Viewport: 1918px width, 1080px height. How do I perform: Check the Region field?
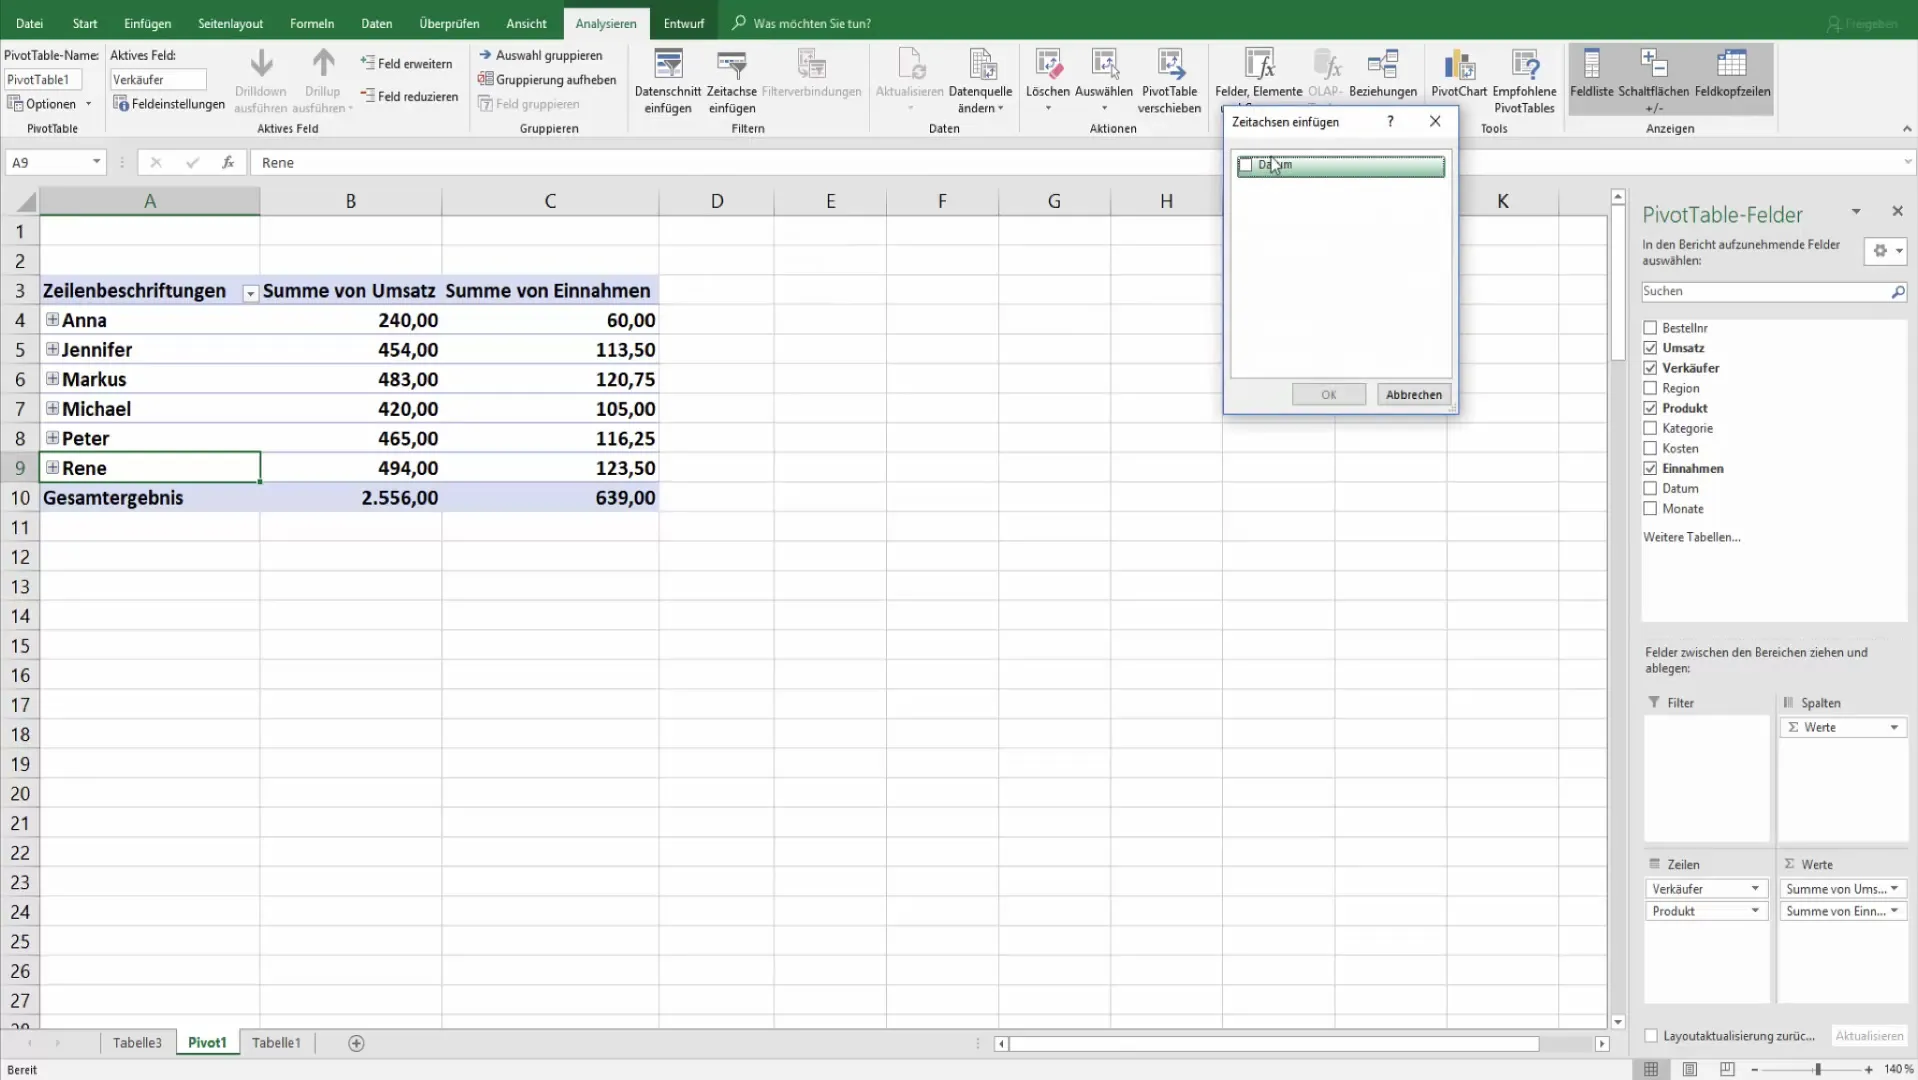click(x=1650, y=388)
